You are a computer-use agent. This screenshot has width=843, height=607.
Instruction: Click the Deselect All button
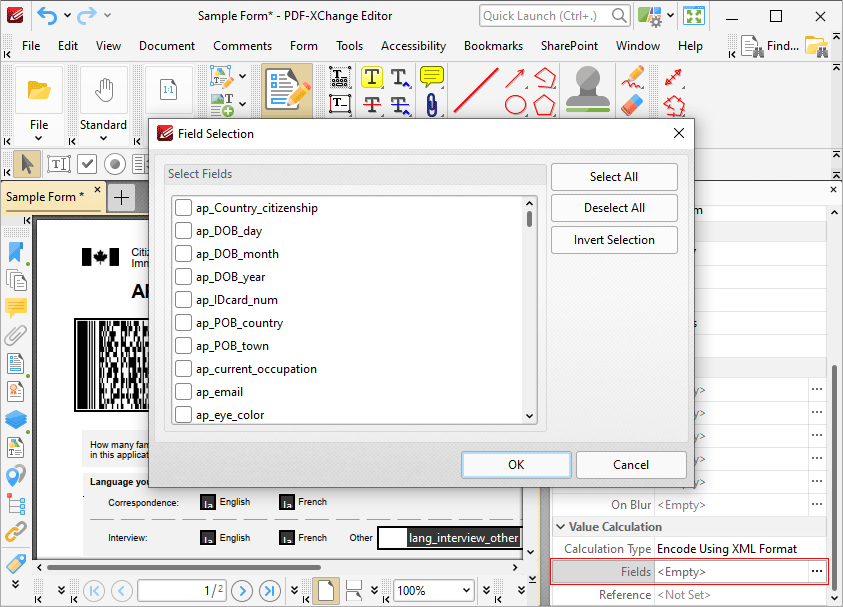[614, 208]
